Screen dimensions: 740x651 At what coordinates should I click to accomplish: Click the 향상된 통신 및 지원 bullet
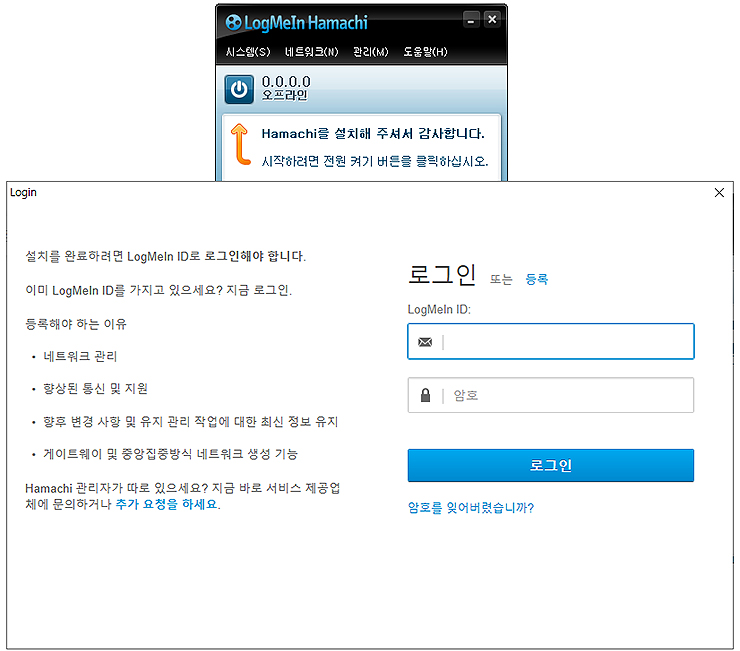click(x=95, y=389)
